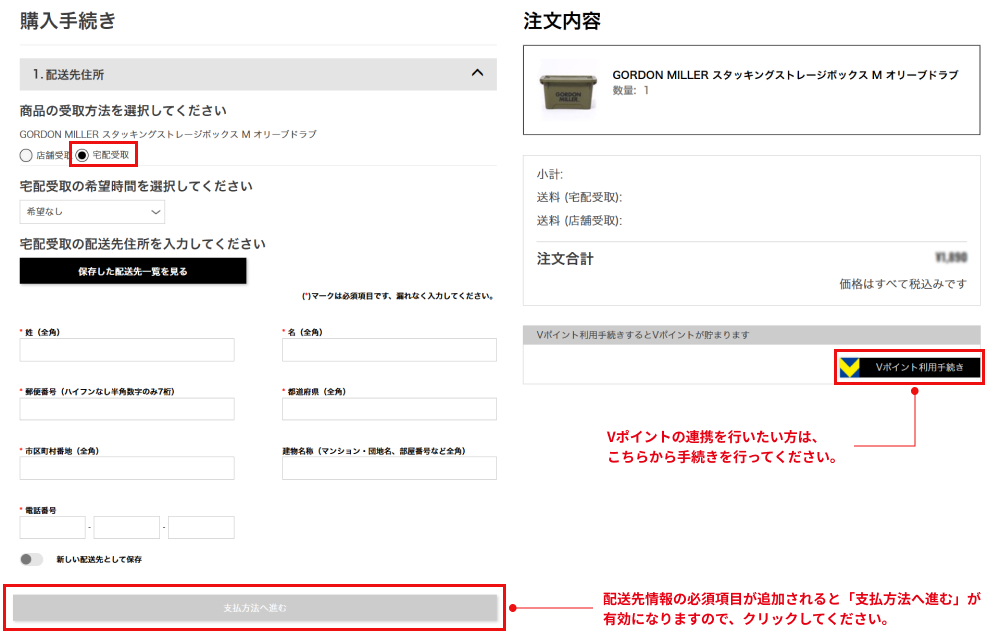Focus the 姓（全角） input field

click(127, 350)
